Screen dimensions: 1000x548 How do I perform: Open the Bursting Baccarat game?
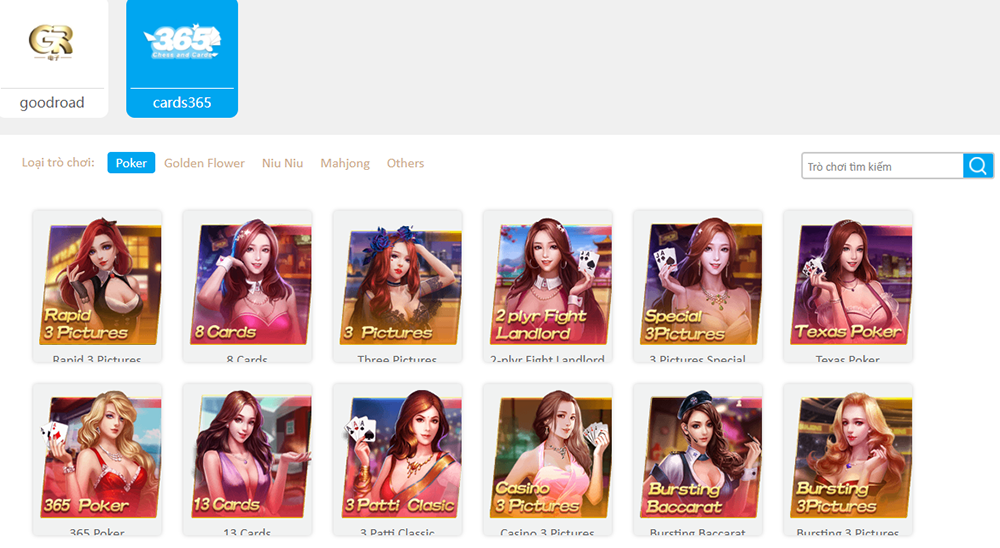tap(698, 459)
